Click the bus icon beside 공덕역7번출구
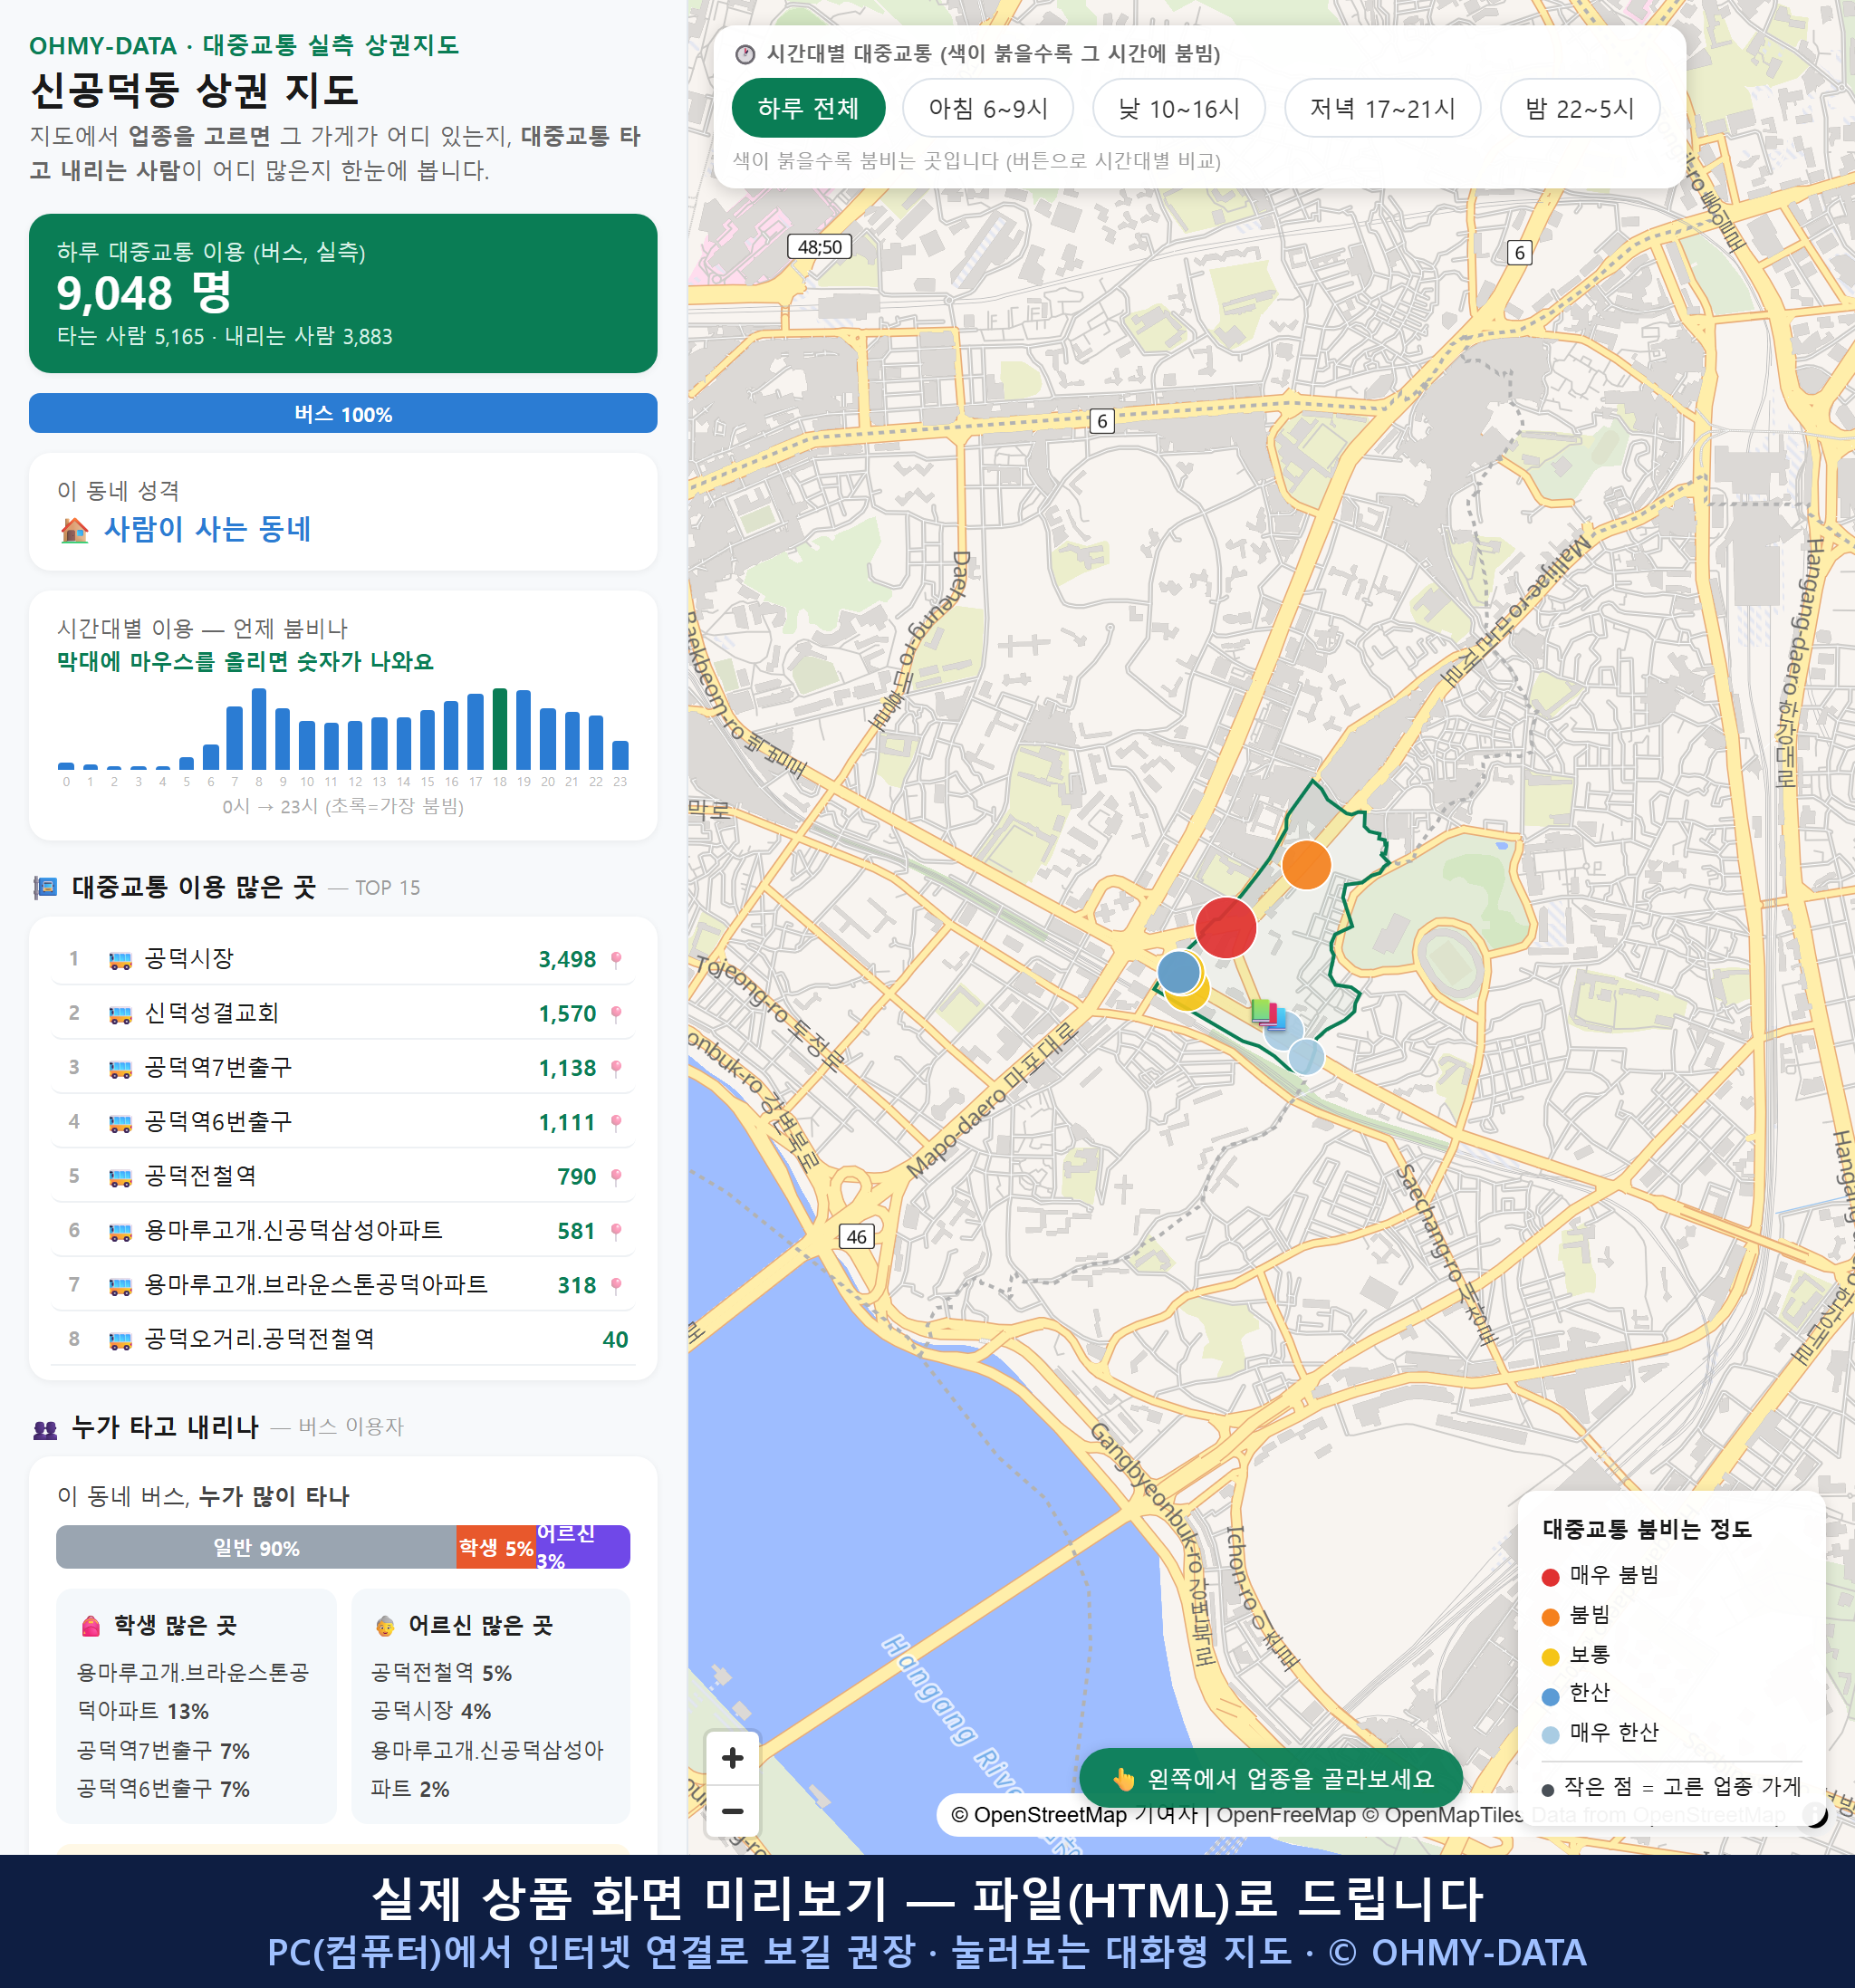This screenshot has width=1855, height=1988. pyautogui.click(x=120, y=1068)
